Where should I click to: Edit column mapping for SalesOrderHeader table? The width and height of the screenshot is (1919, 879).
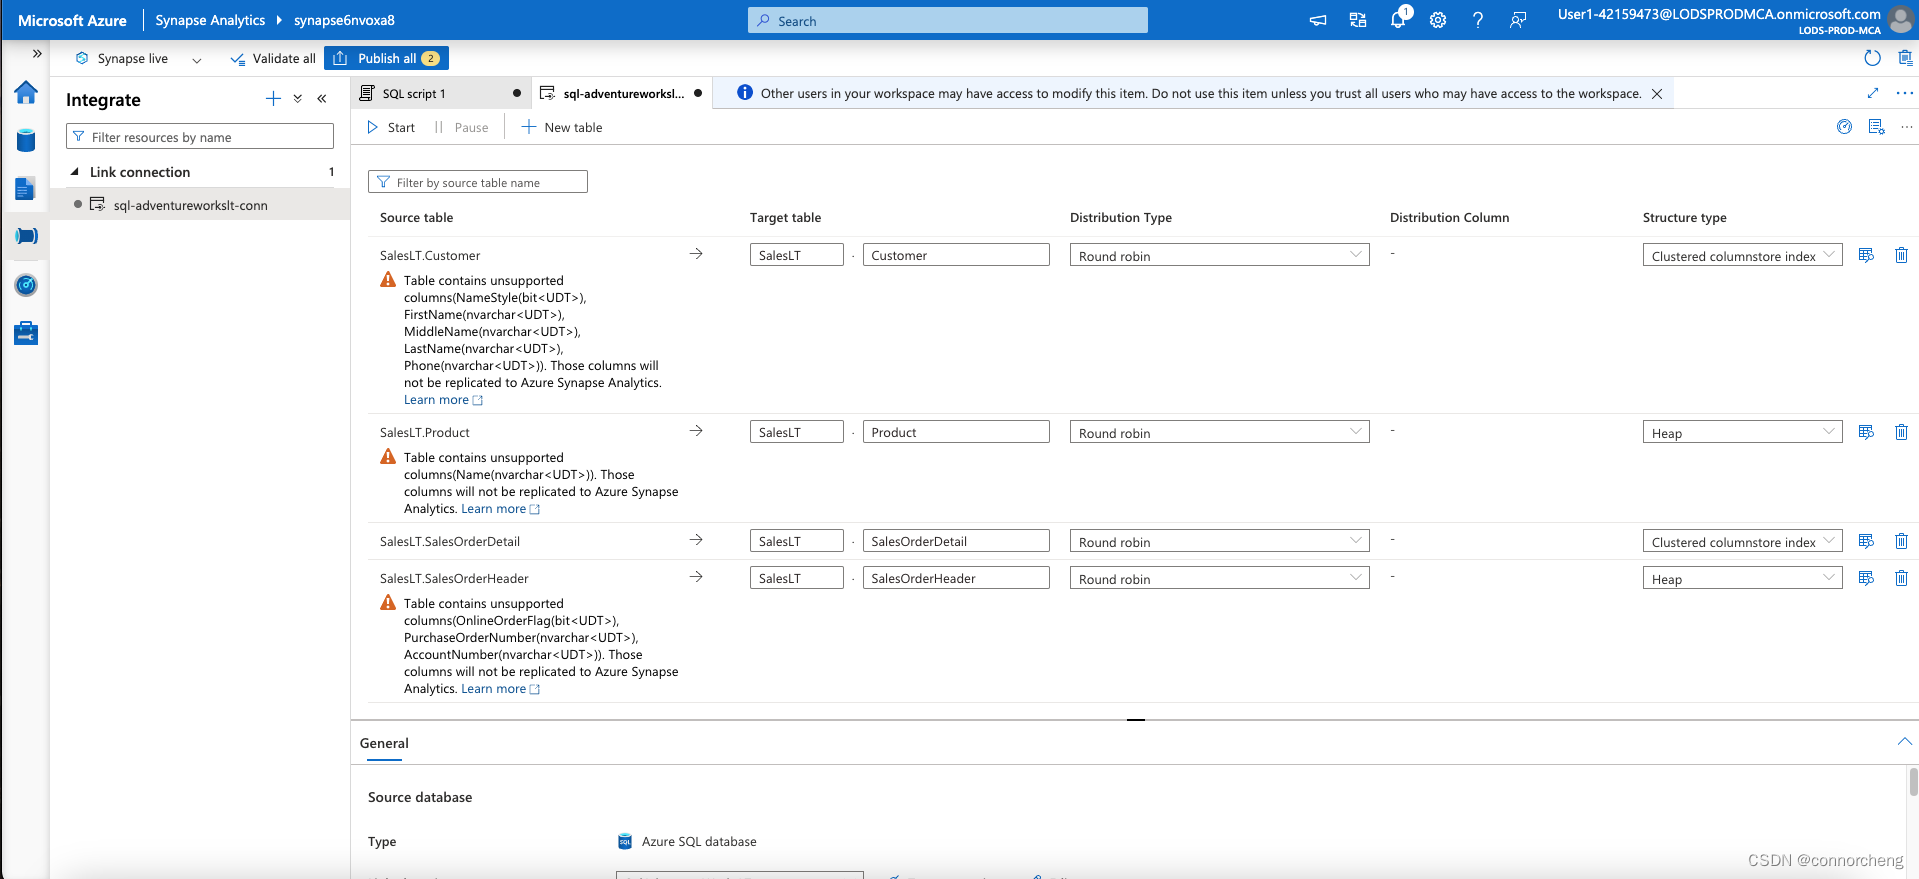pyautogui.click(x=1866, y=578)
